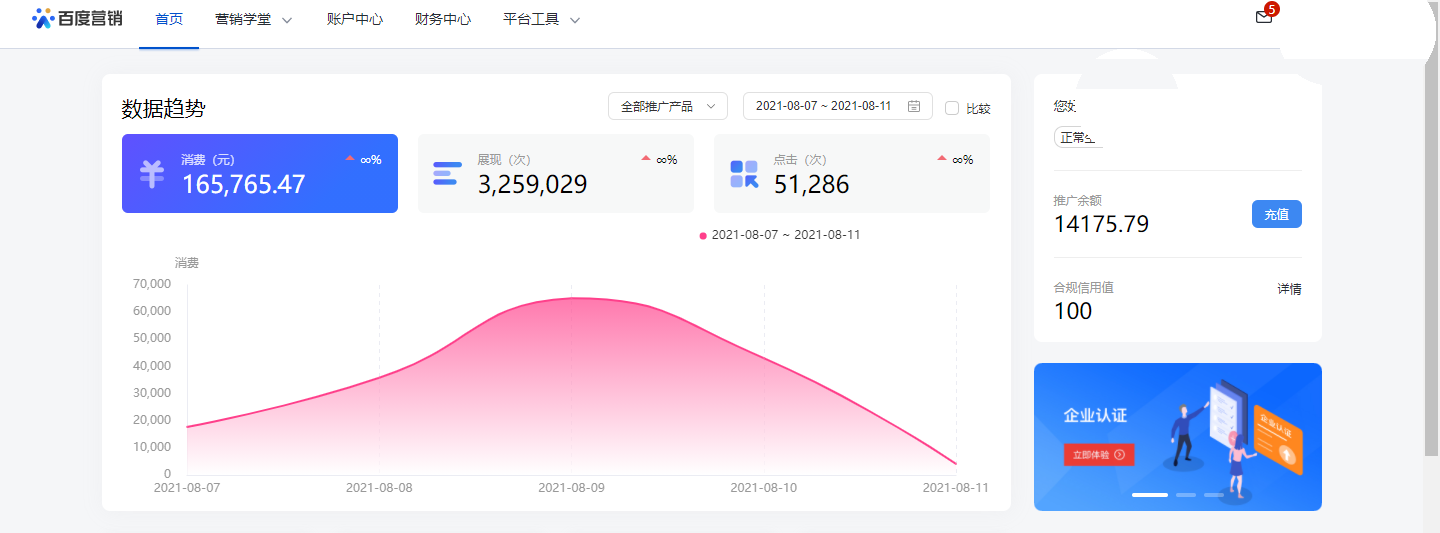Image resolution: width=1440 pixels, height=533 pixels.
Task: Open the 财务中心 tab
Action: pyautogui.click(x=442, y=19)
